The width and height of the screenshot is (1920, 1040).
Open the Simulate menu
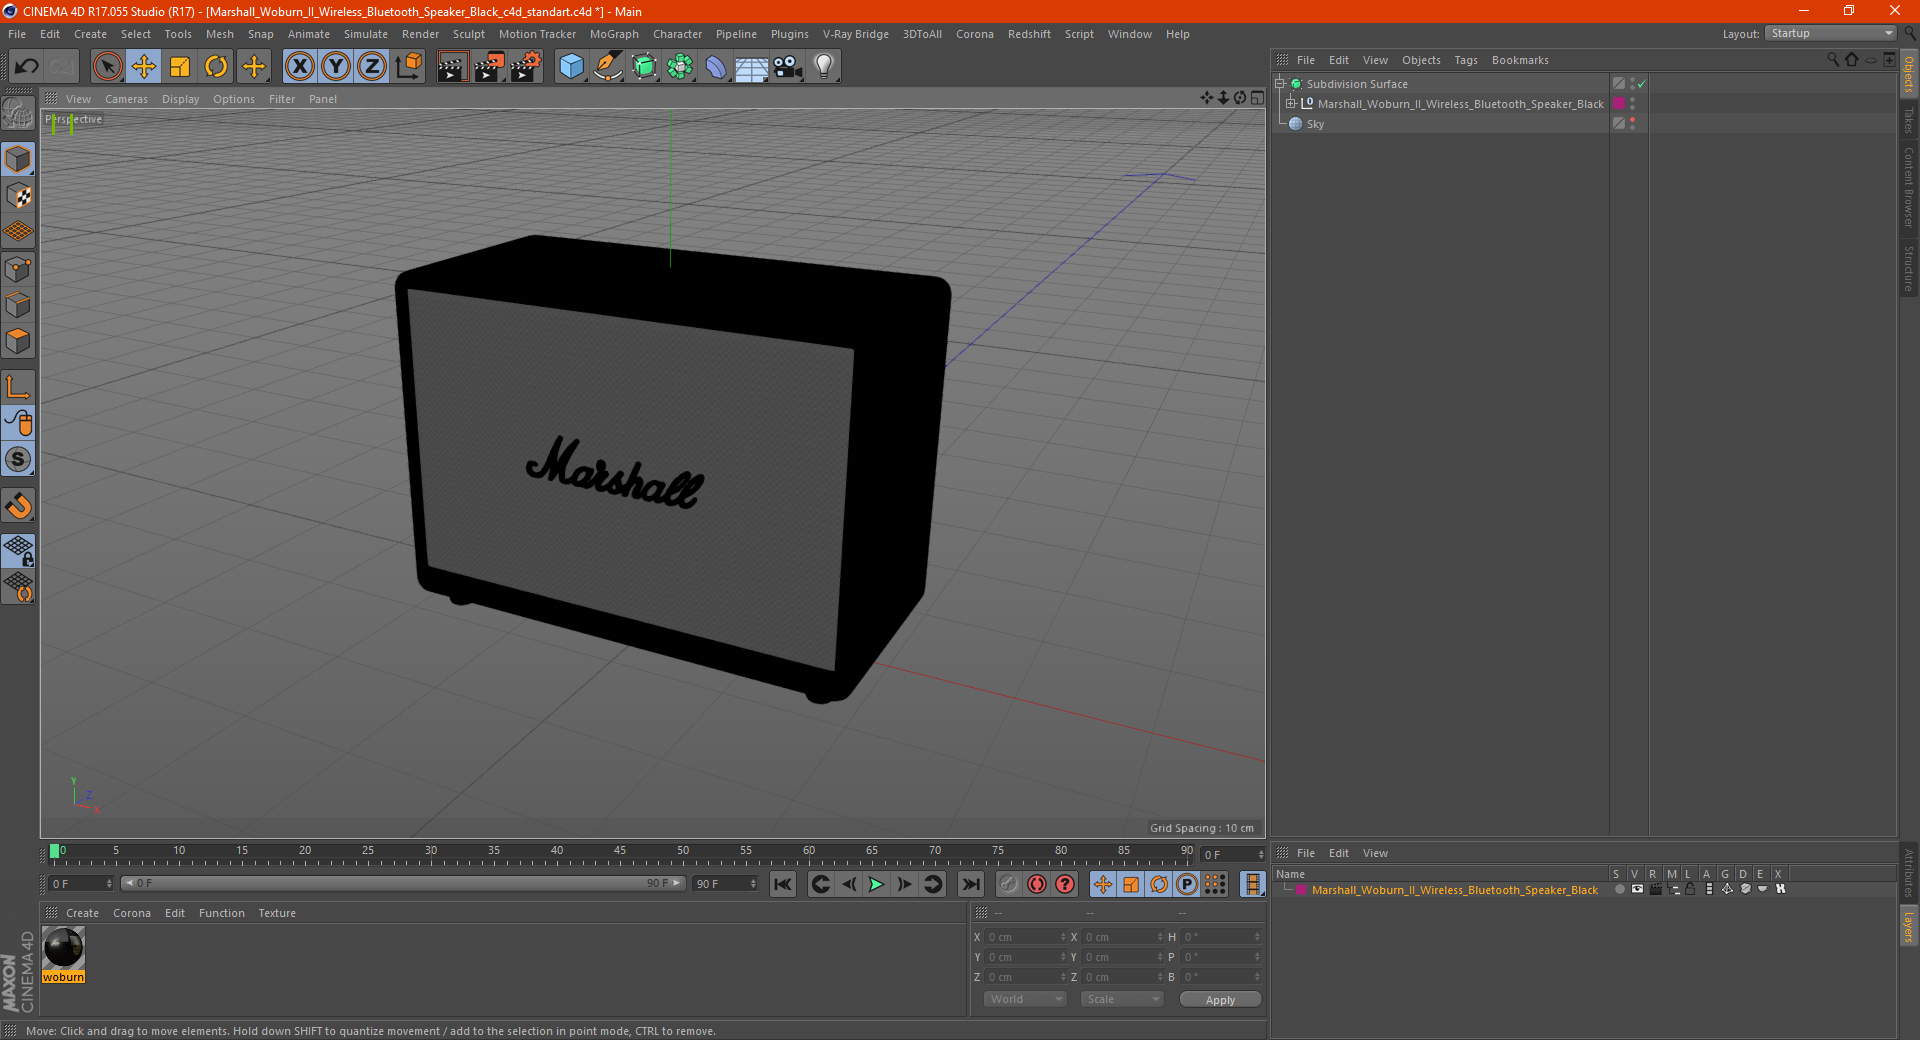coord(366,34)
